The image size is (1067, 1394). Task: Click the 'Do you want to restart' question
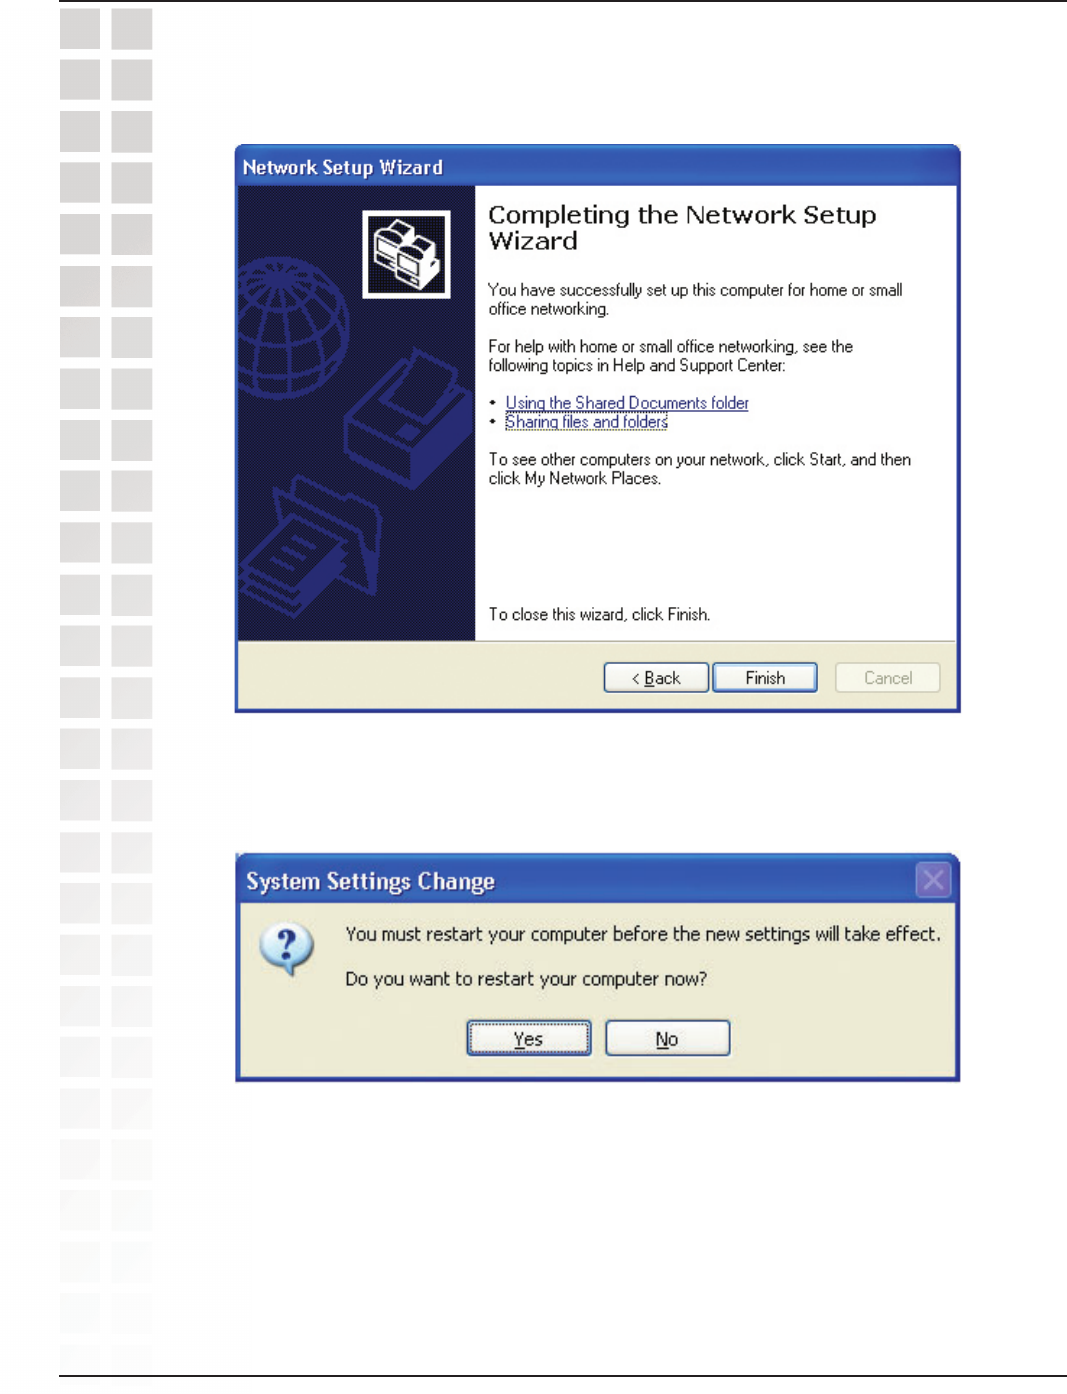(526, 978)
